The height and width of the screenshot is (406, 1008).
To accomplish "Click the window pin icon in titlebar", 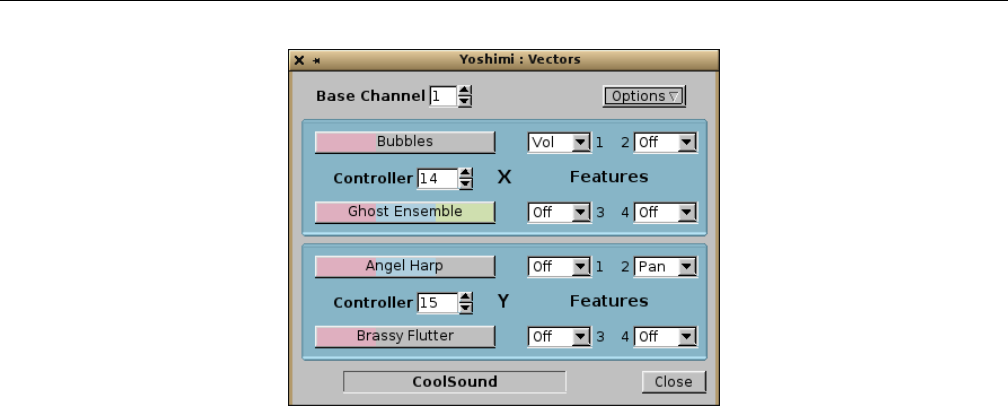I will click(x=317, y=60).
